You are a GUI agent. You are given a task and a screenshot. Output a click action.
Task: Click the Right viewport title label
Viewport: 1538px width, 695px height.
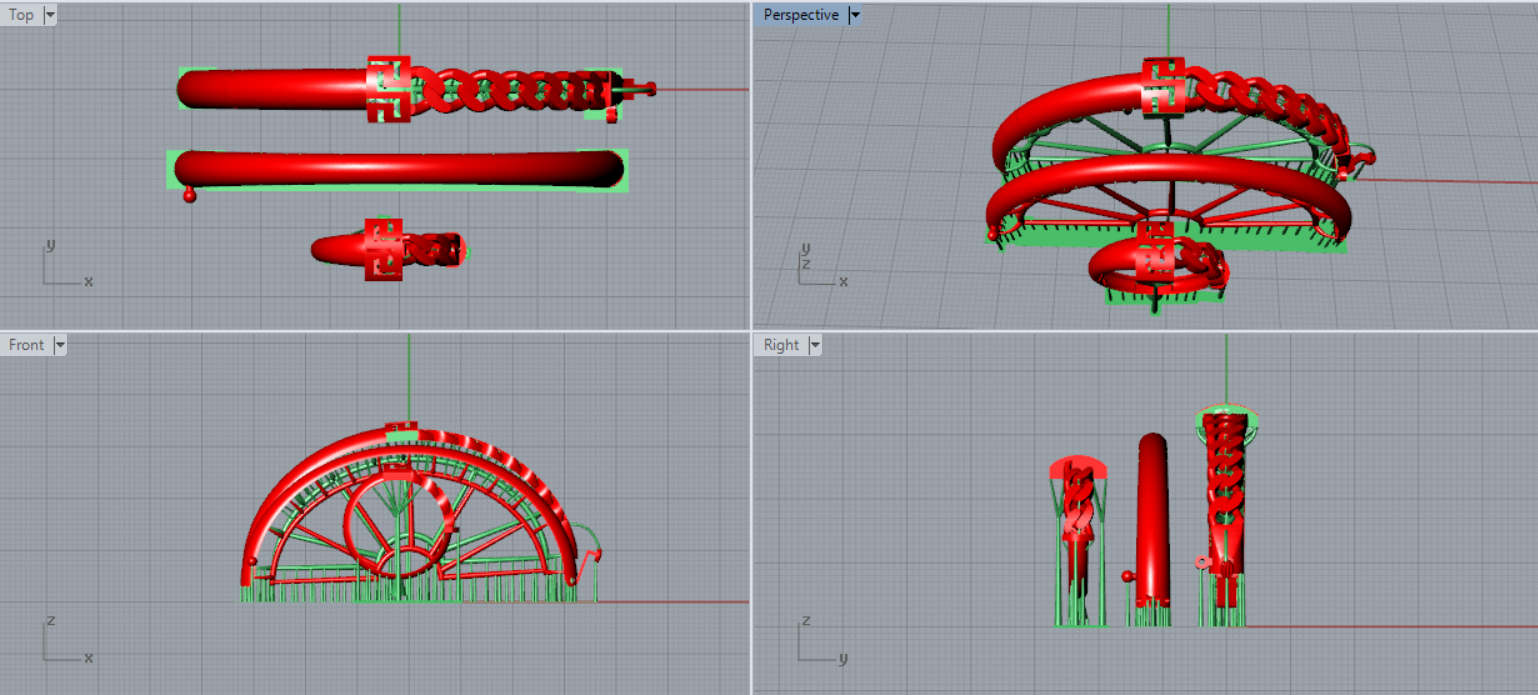781,345
